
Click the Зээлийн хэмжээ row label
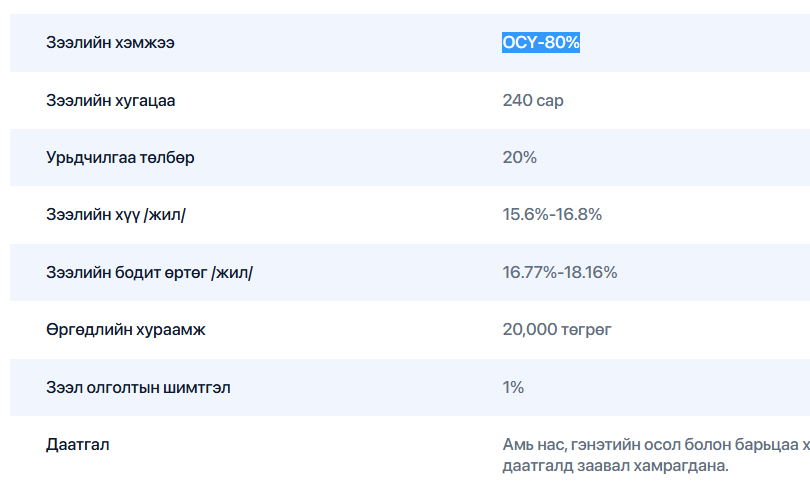[116, 43]
